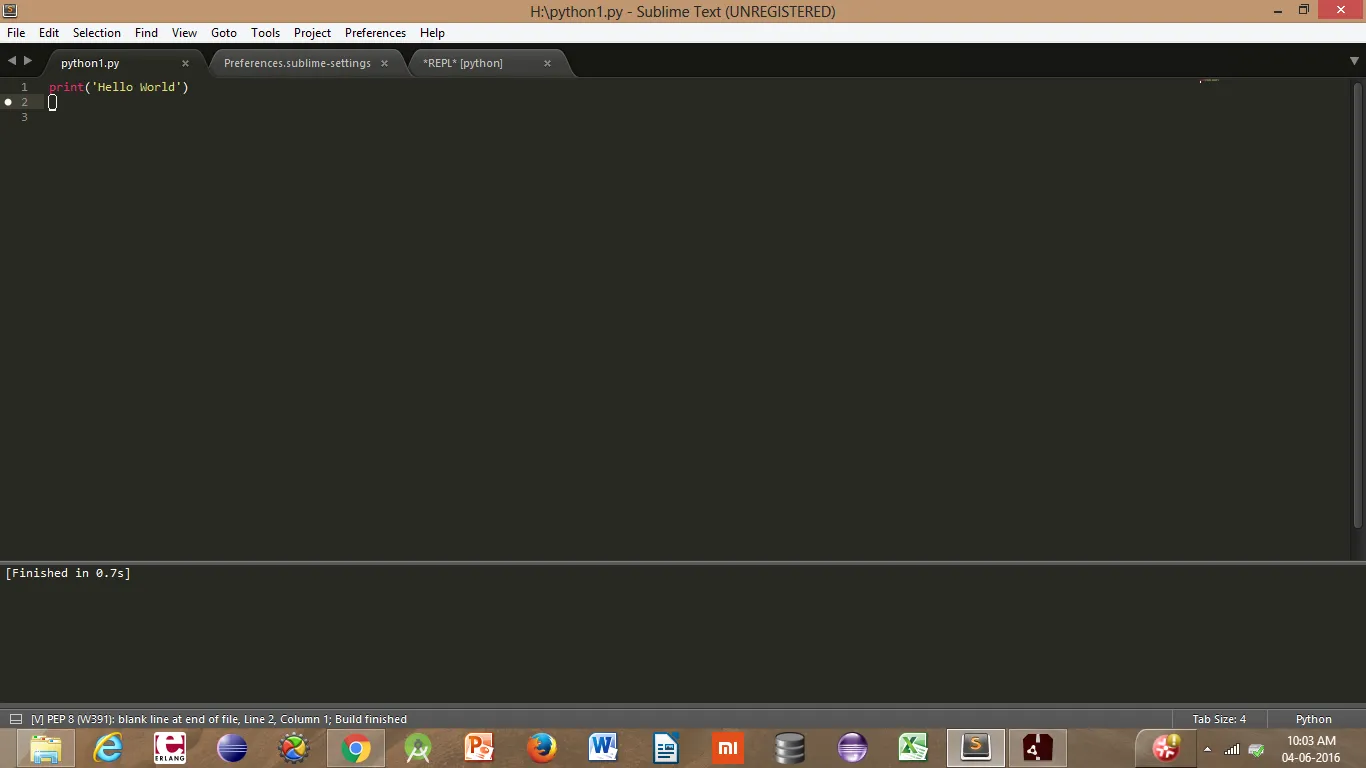1366x768 pixels.
Task: Open the network signal tray icon
Action: click(1232, 749)
